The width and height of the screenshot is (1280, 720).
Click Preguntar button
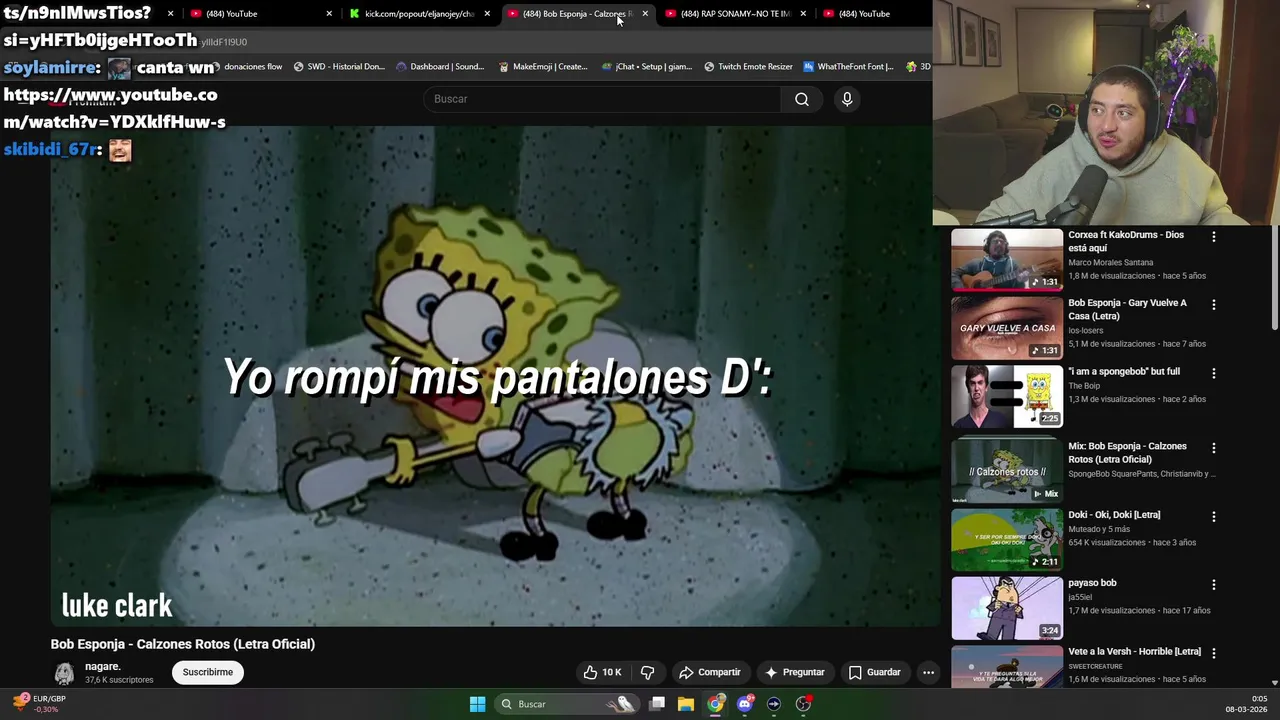[794, 672]
